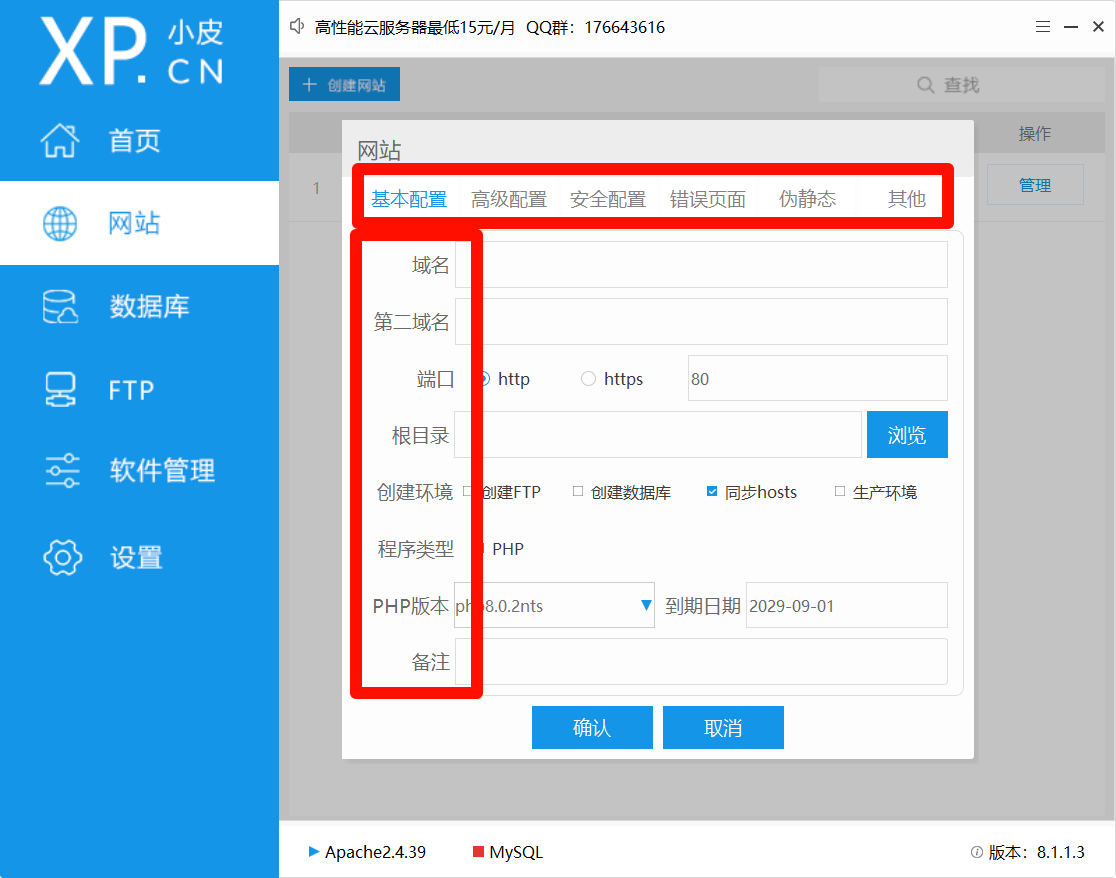Viewport: 1116px width, 878px height.
Task: Click the 到期日期 field 2029-09-01
Action: coord(847,605)
